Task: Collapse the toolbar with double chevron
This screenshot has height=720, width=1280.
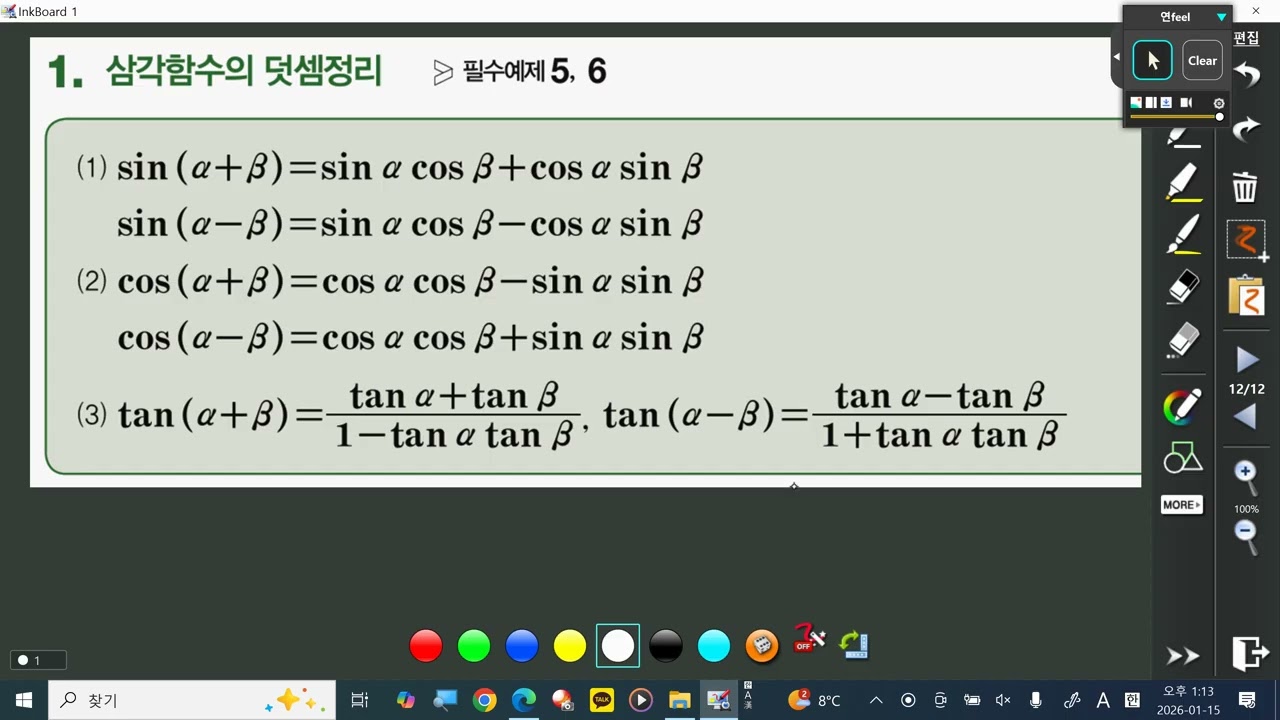Action: [1183, 656]
